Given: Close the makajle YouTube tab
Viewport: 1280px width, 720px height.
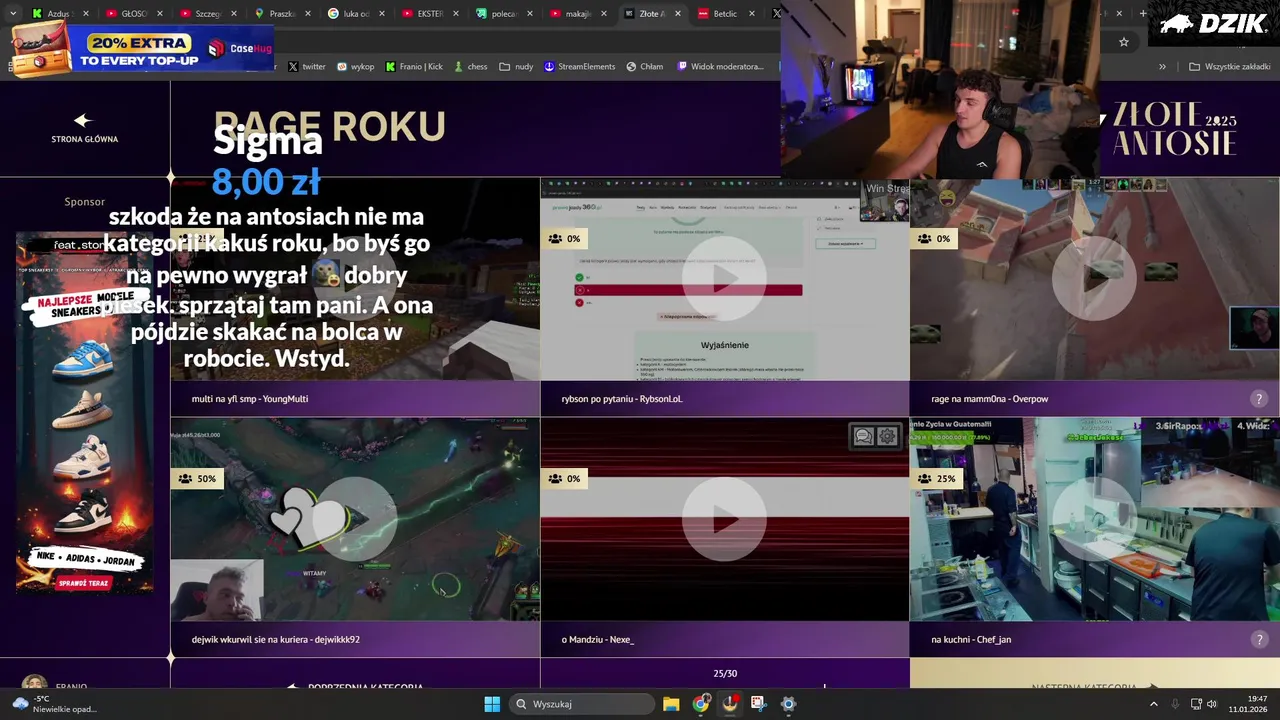Looking at the screenshot, I should [x=604, y=14].
